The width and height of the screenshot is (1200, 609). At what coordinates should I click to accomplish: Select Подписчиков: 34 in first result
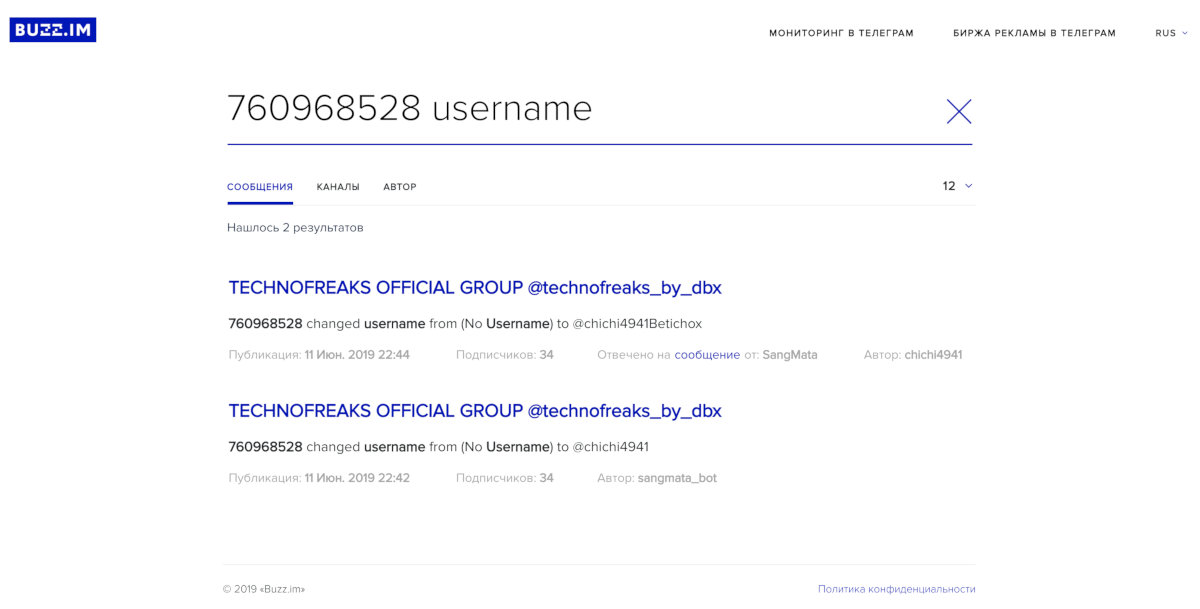[x=505, y=355]
